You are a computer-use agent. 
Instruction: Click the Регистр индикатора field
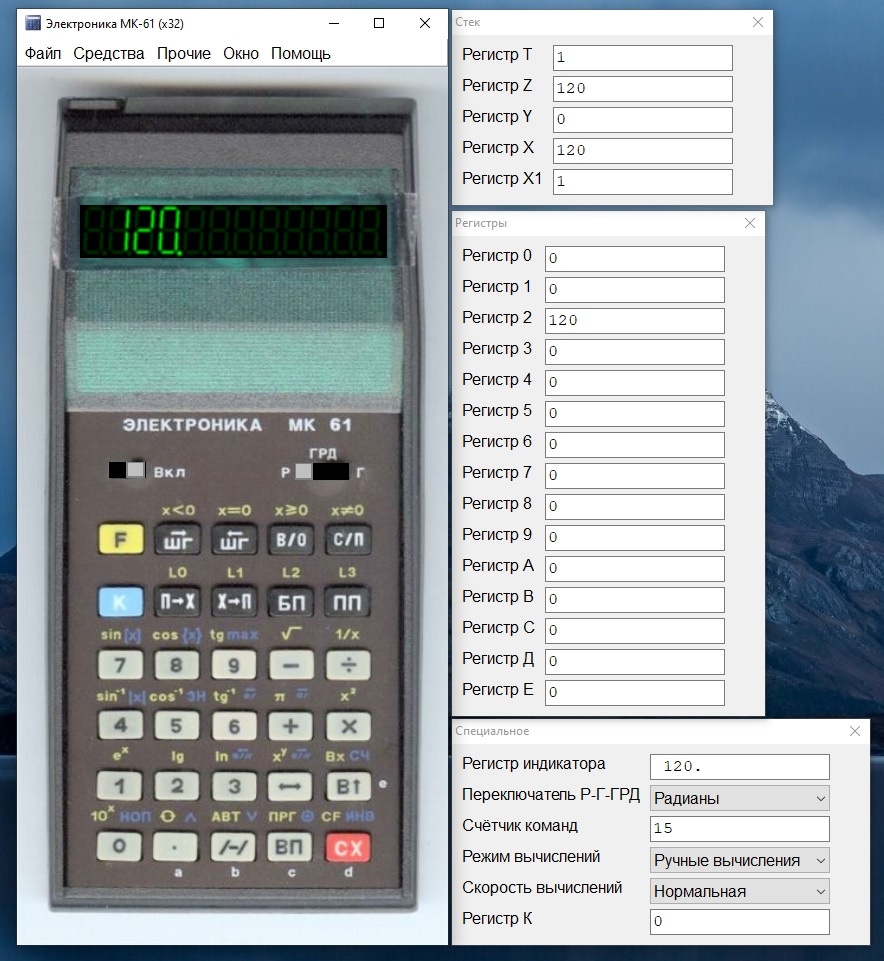click(740, 767)
